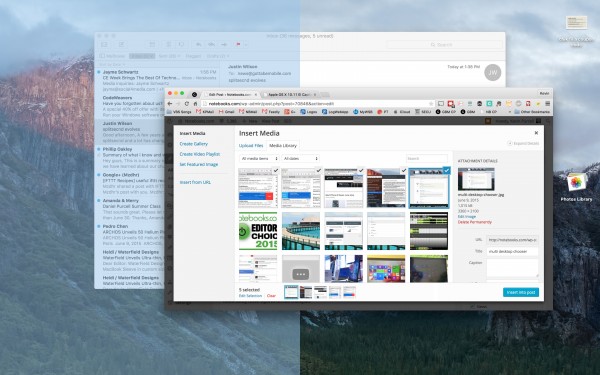600x375 pixels.
Task: Uncheck the blue-highlighted selected thumbnail checkmark
Action: coord(446,171)
